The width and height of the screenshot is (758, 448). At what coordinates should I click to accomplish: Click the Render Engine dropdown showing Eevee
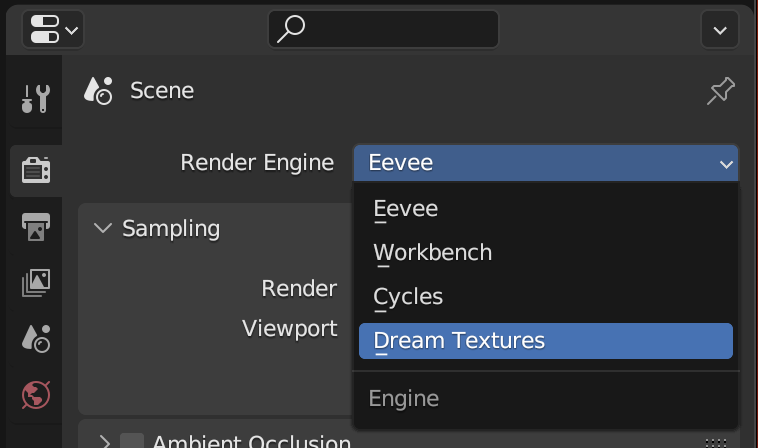click(x=545, y=163)
